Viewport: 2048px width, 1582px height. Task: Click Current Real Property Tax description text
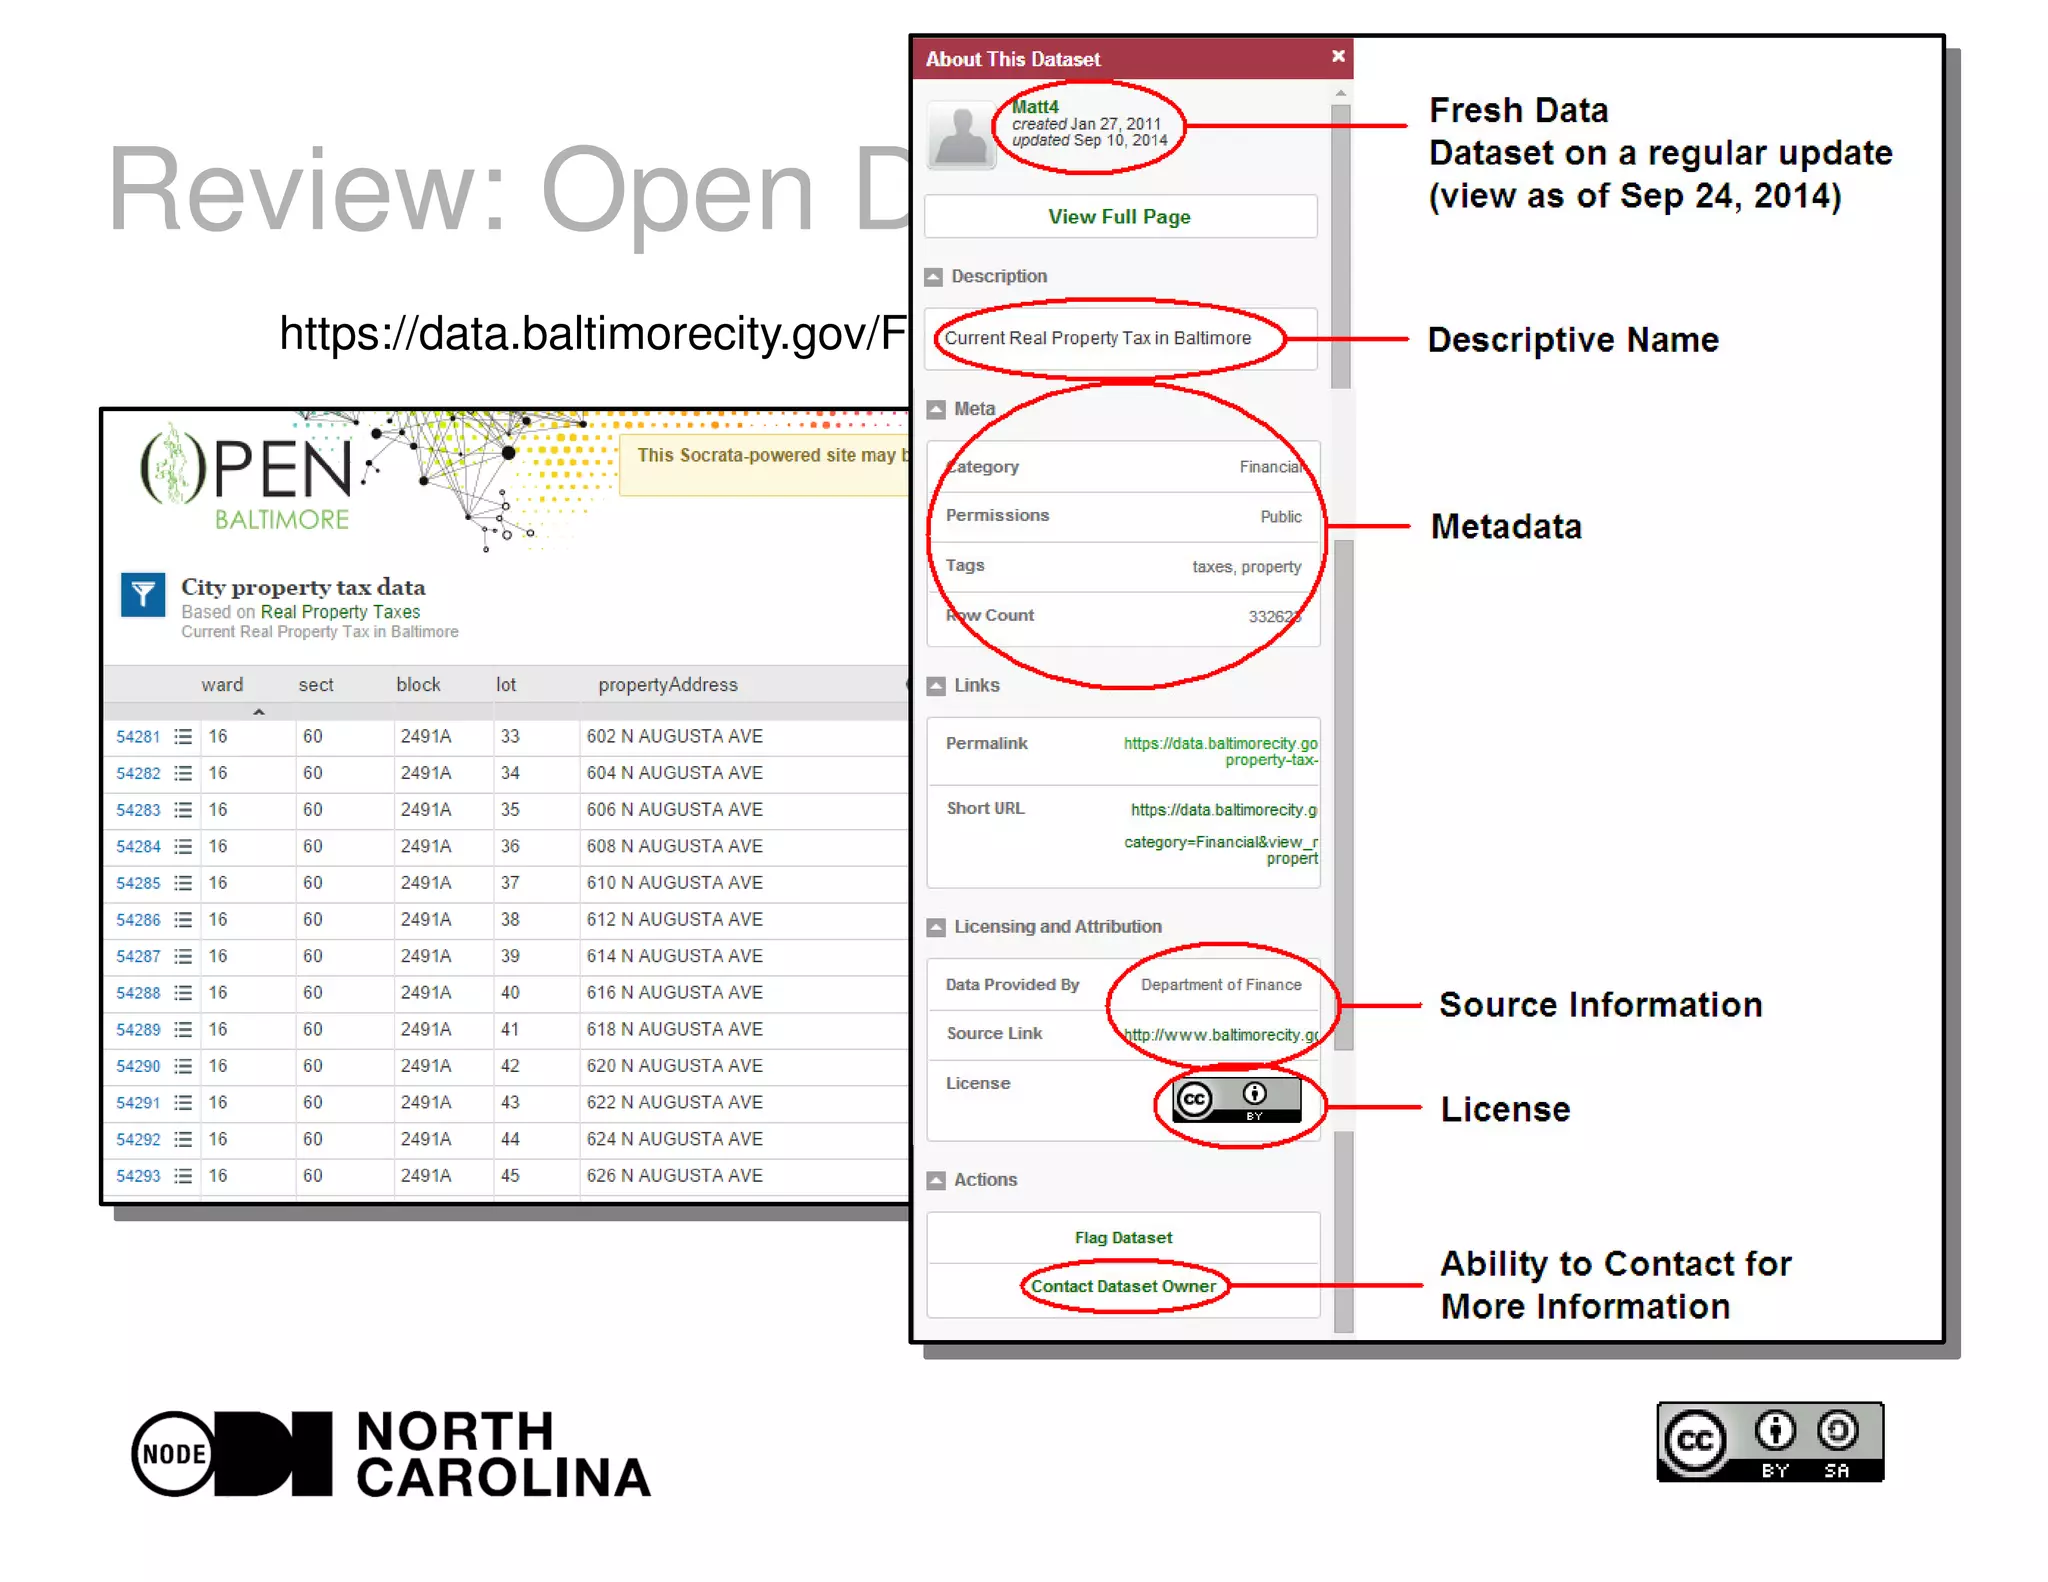click(1097, 338)
